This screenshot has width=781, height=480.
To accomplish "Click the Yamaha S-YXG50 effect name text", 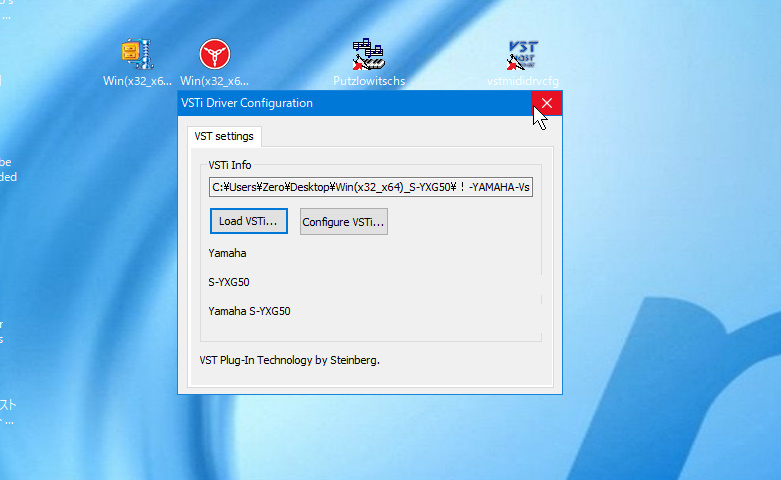I will click(x=249, y=311).
